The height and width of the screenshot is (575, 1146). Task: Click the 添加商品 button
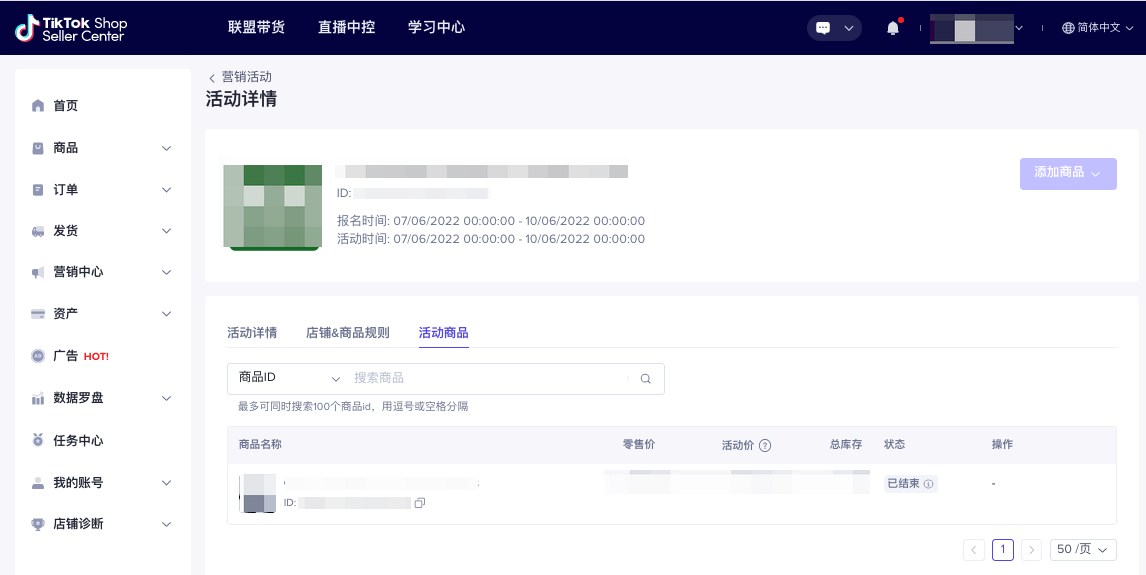click(x=1068, y=173)
